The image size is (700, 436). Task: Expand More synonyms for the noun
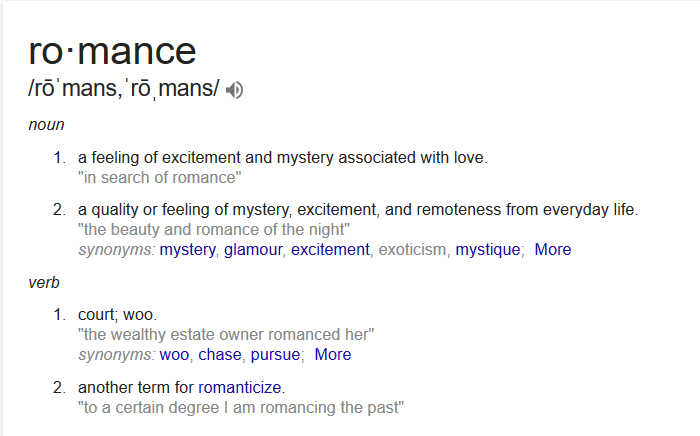tap(553, 249)
